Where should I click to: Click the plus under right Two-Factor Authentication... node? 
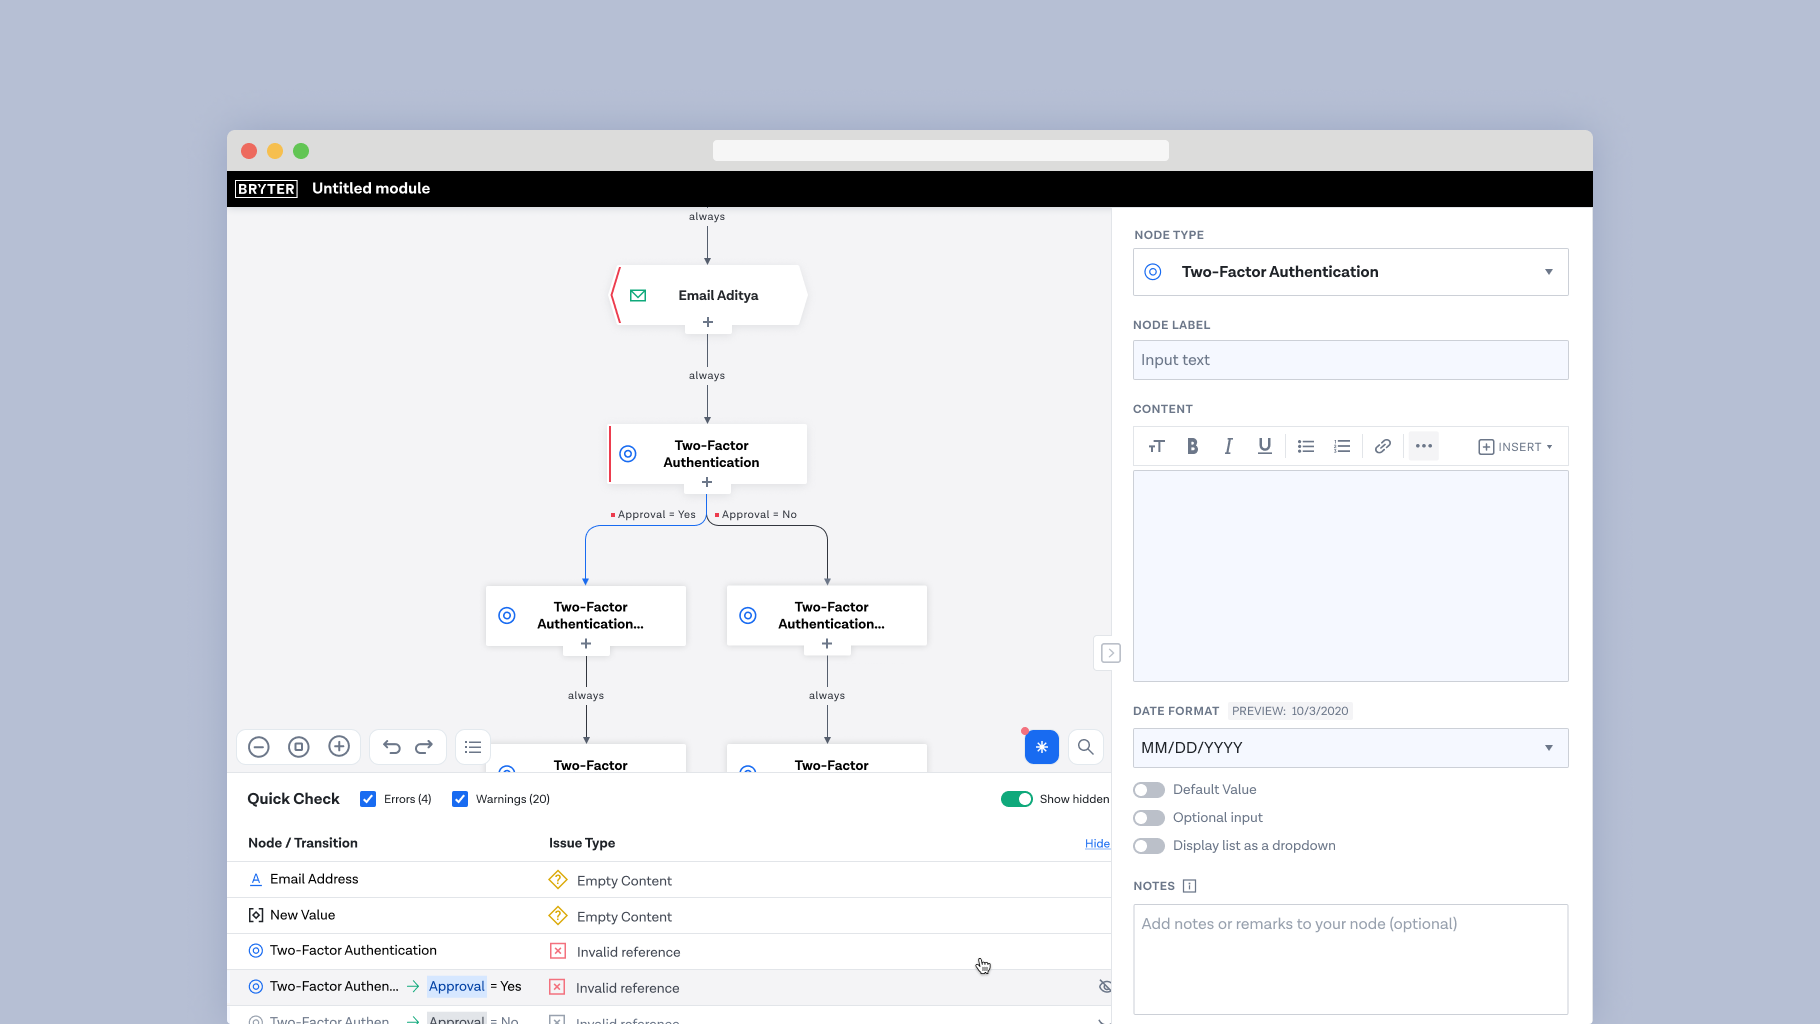coord(827,644)
